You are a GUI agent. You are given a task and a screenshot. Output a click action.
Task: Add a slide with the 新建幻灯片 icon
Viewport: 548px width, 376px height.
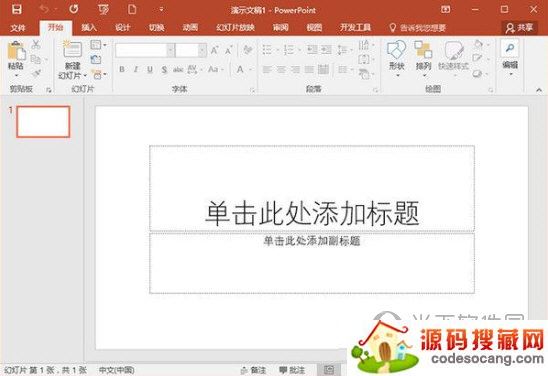(x=72, y=49)
